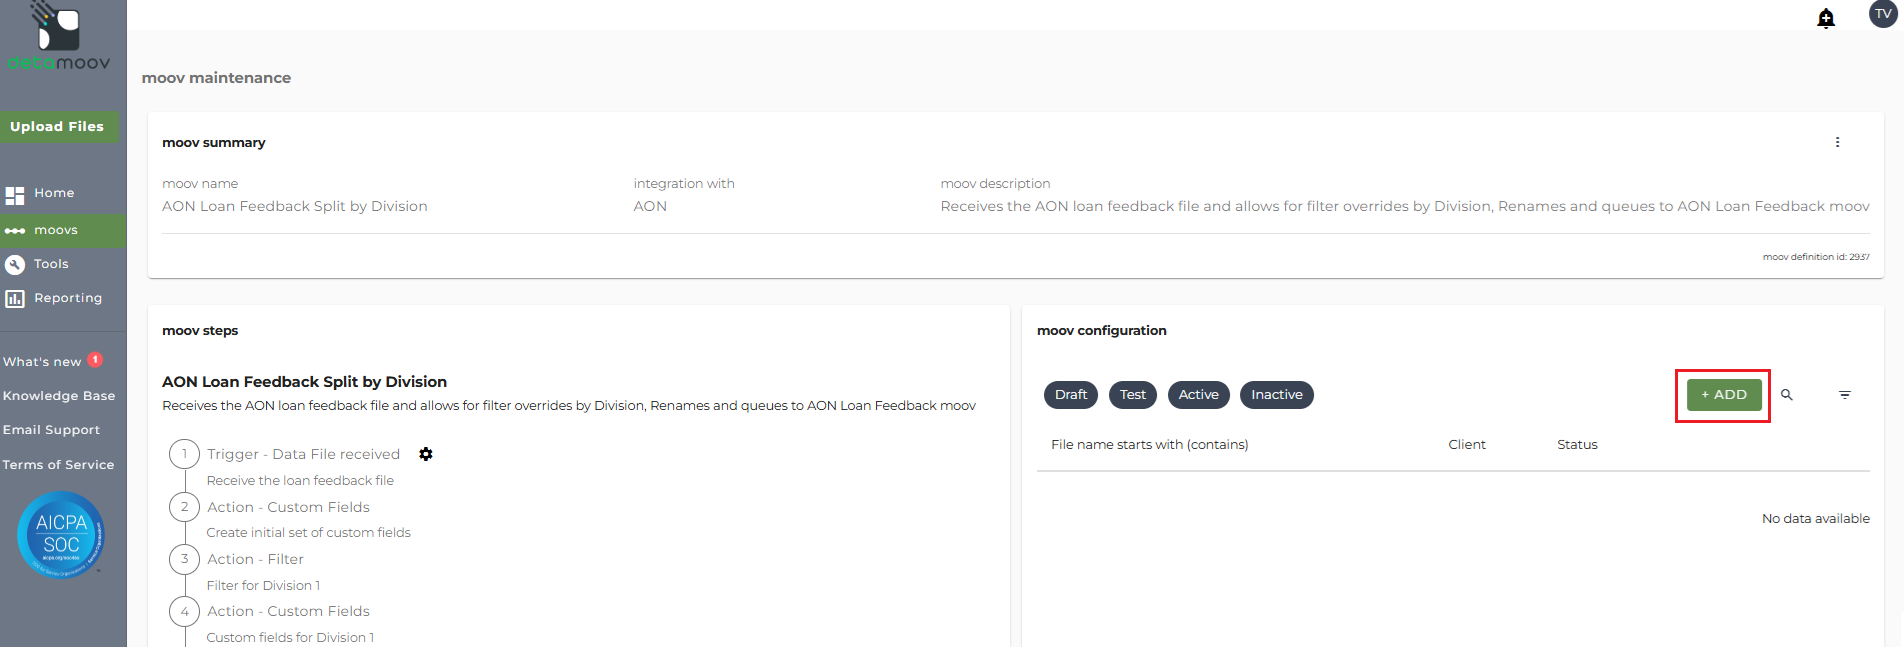Click 'Custom fields for Division 1' text
Image resolution: width=1904 pixels, height=647 pixels.
[290, 638]
